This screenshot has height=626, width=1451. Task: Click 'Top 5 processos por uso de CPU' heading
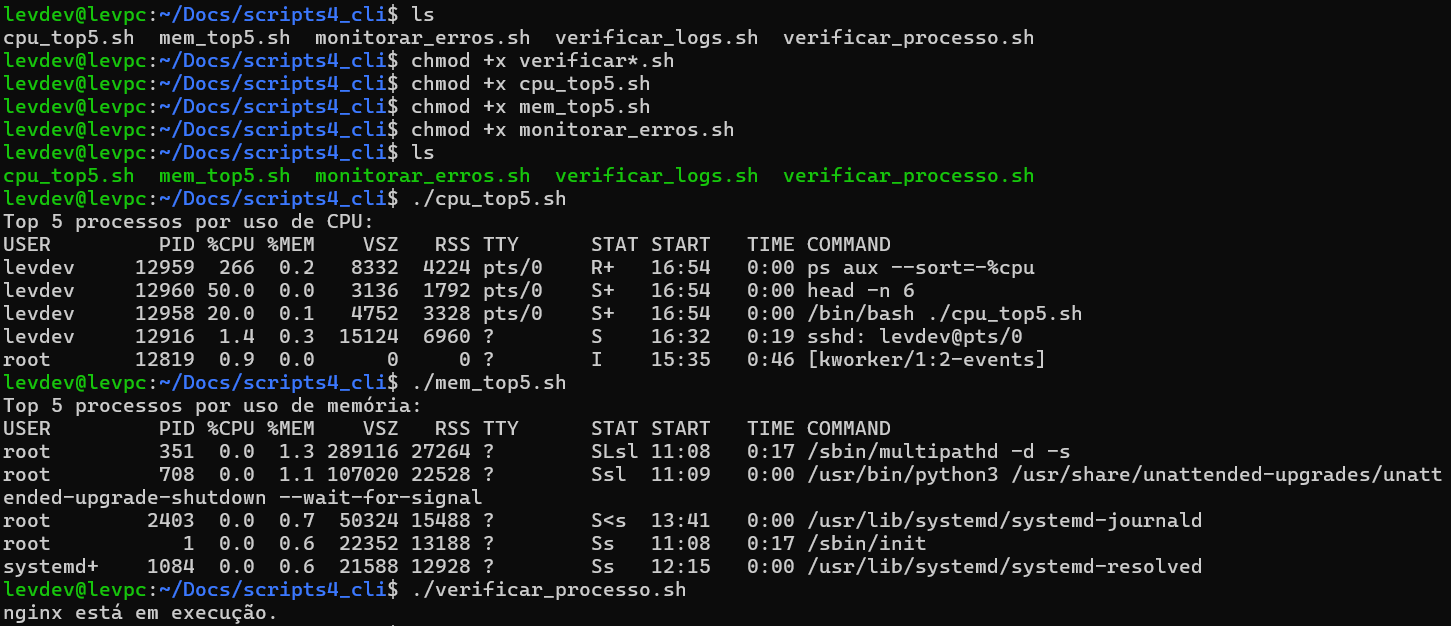pos(188,222)
